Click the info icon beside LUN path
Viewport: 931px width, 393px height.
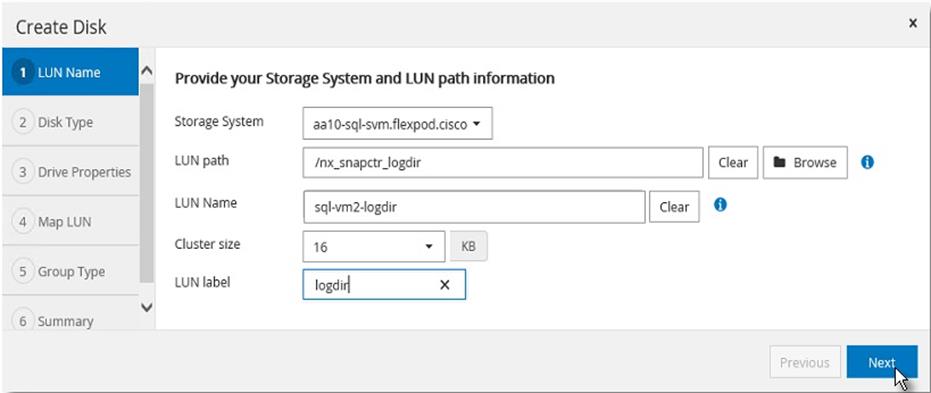coord(867,163)
